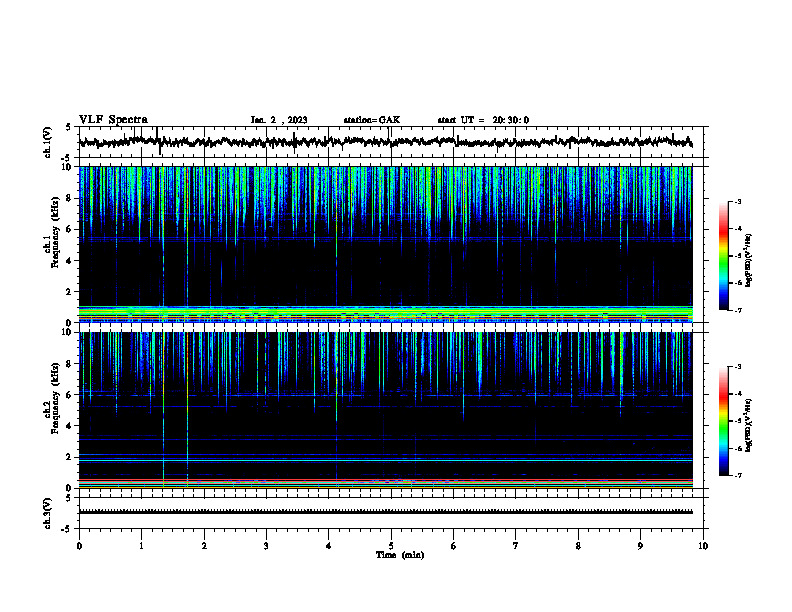
Task: Click the lower color scale bar
Action: point(723,421)
